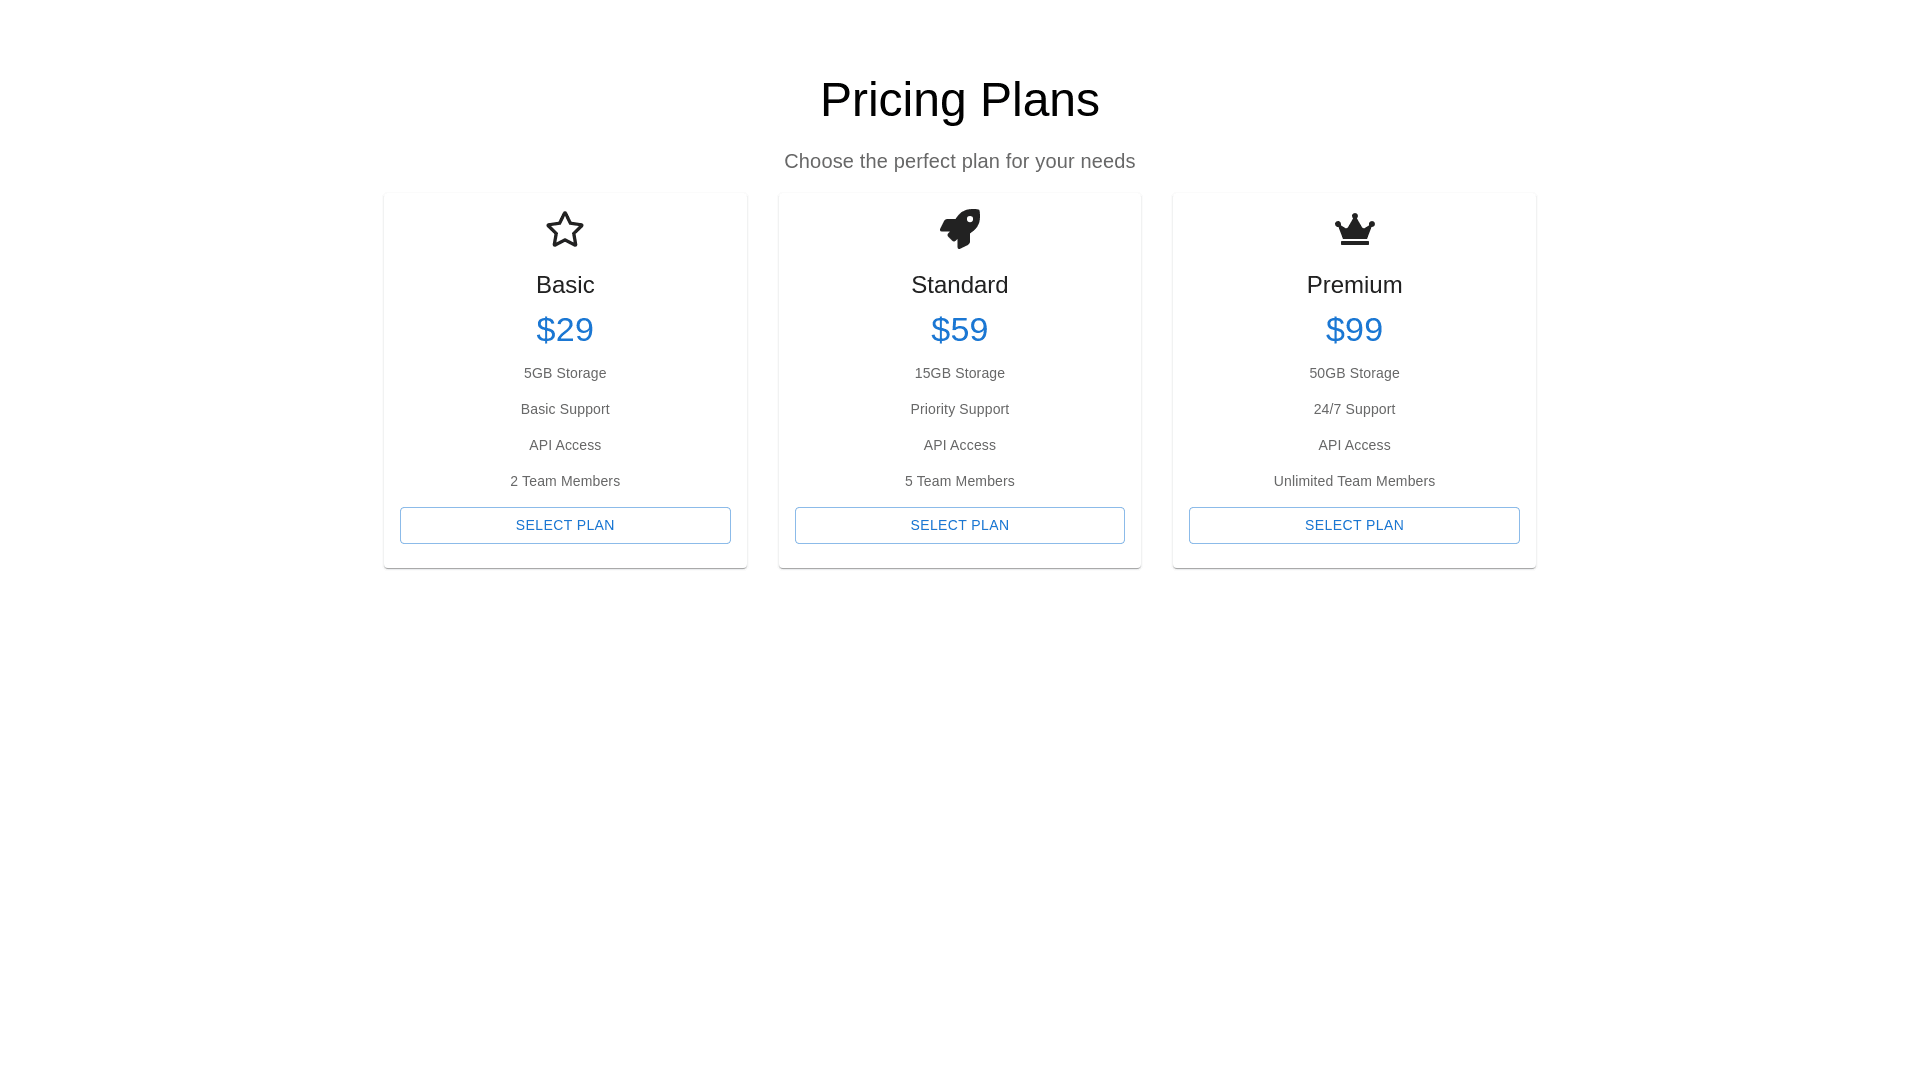1920x1080 pixels.
Task: Click the Unlimited Team Members feature
Action: [x=1354, y=481]
